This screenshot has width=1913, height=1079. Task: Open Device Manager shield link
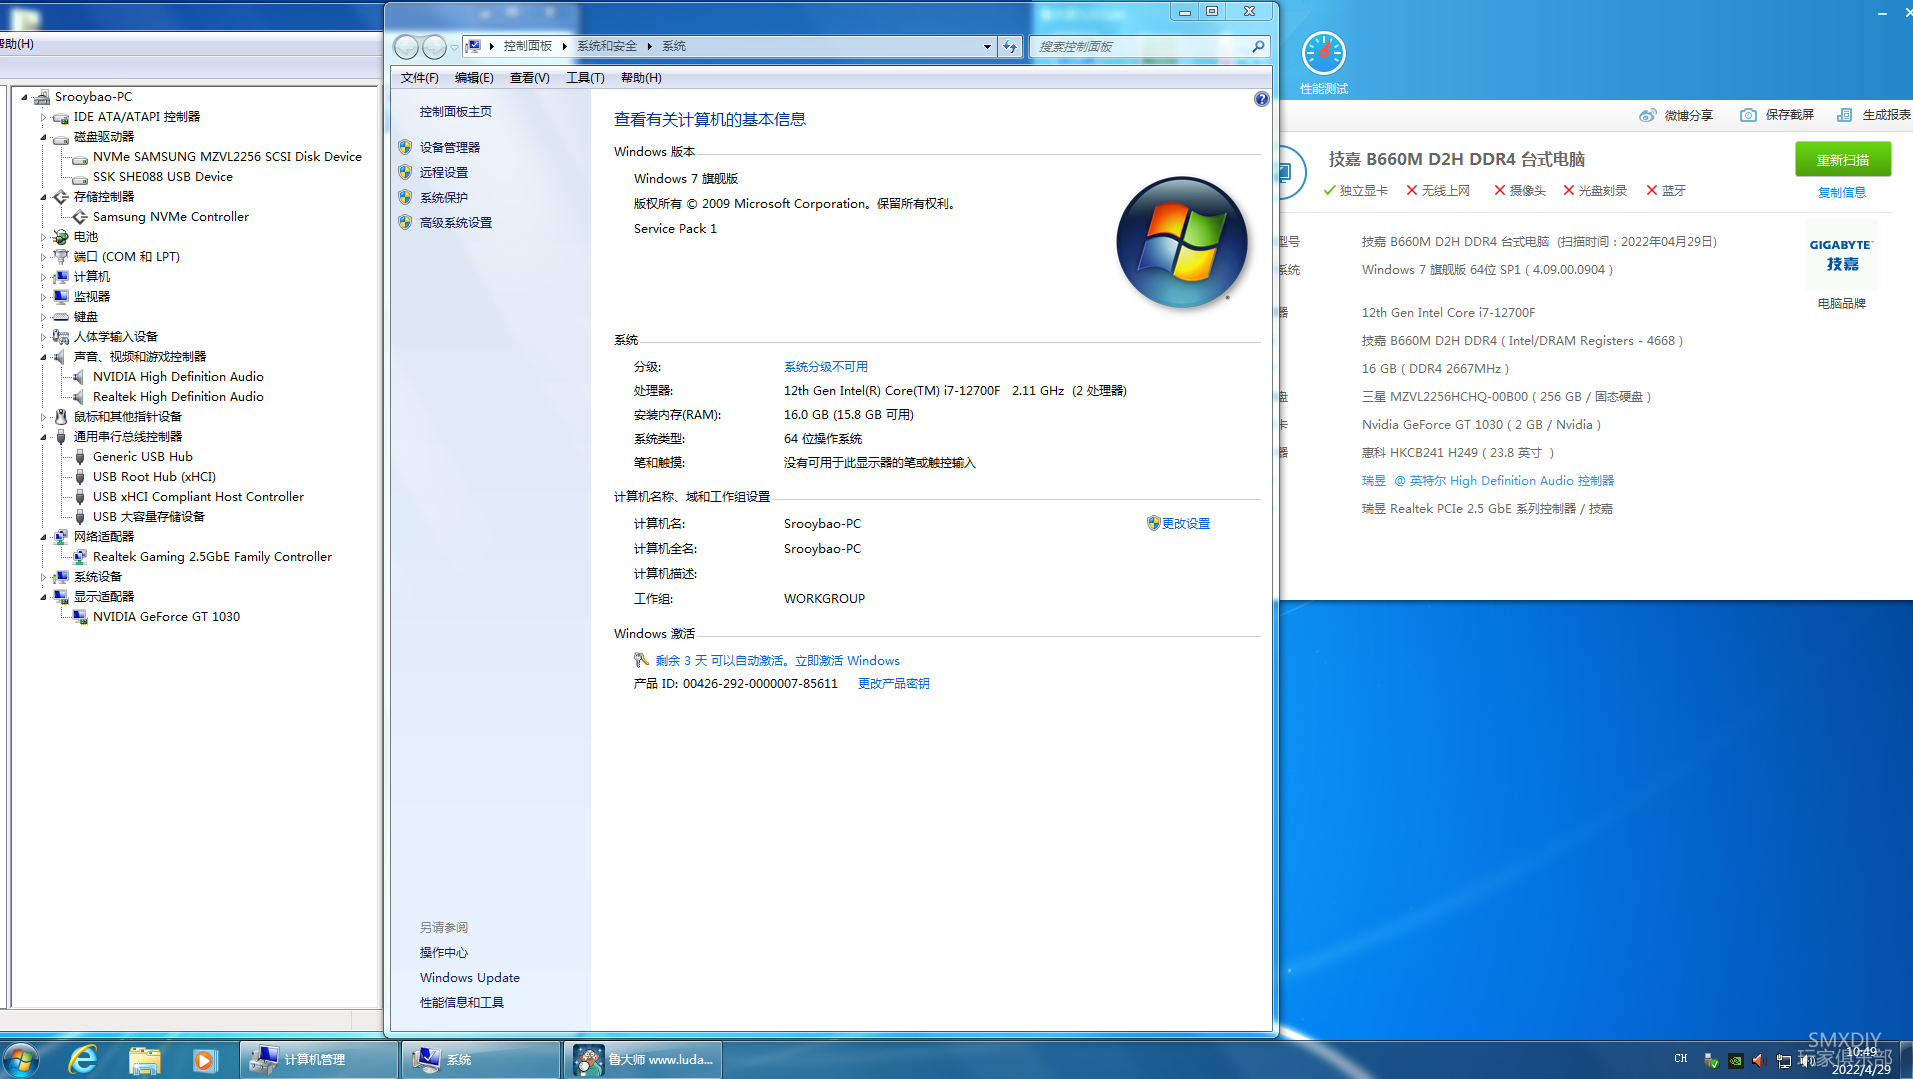[449, 147]
